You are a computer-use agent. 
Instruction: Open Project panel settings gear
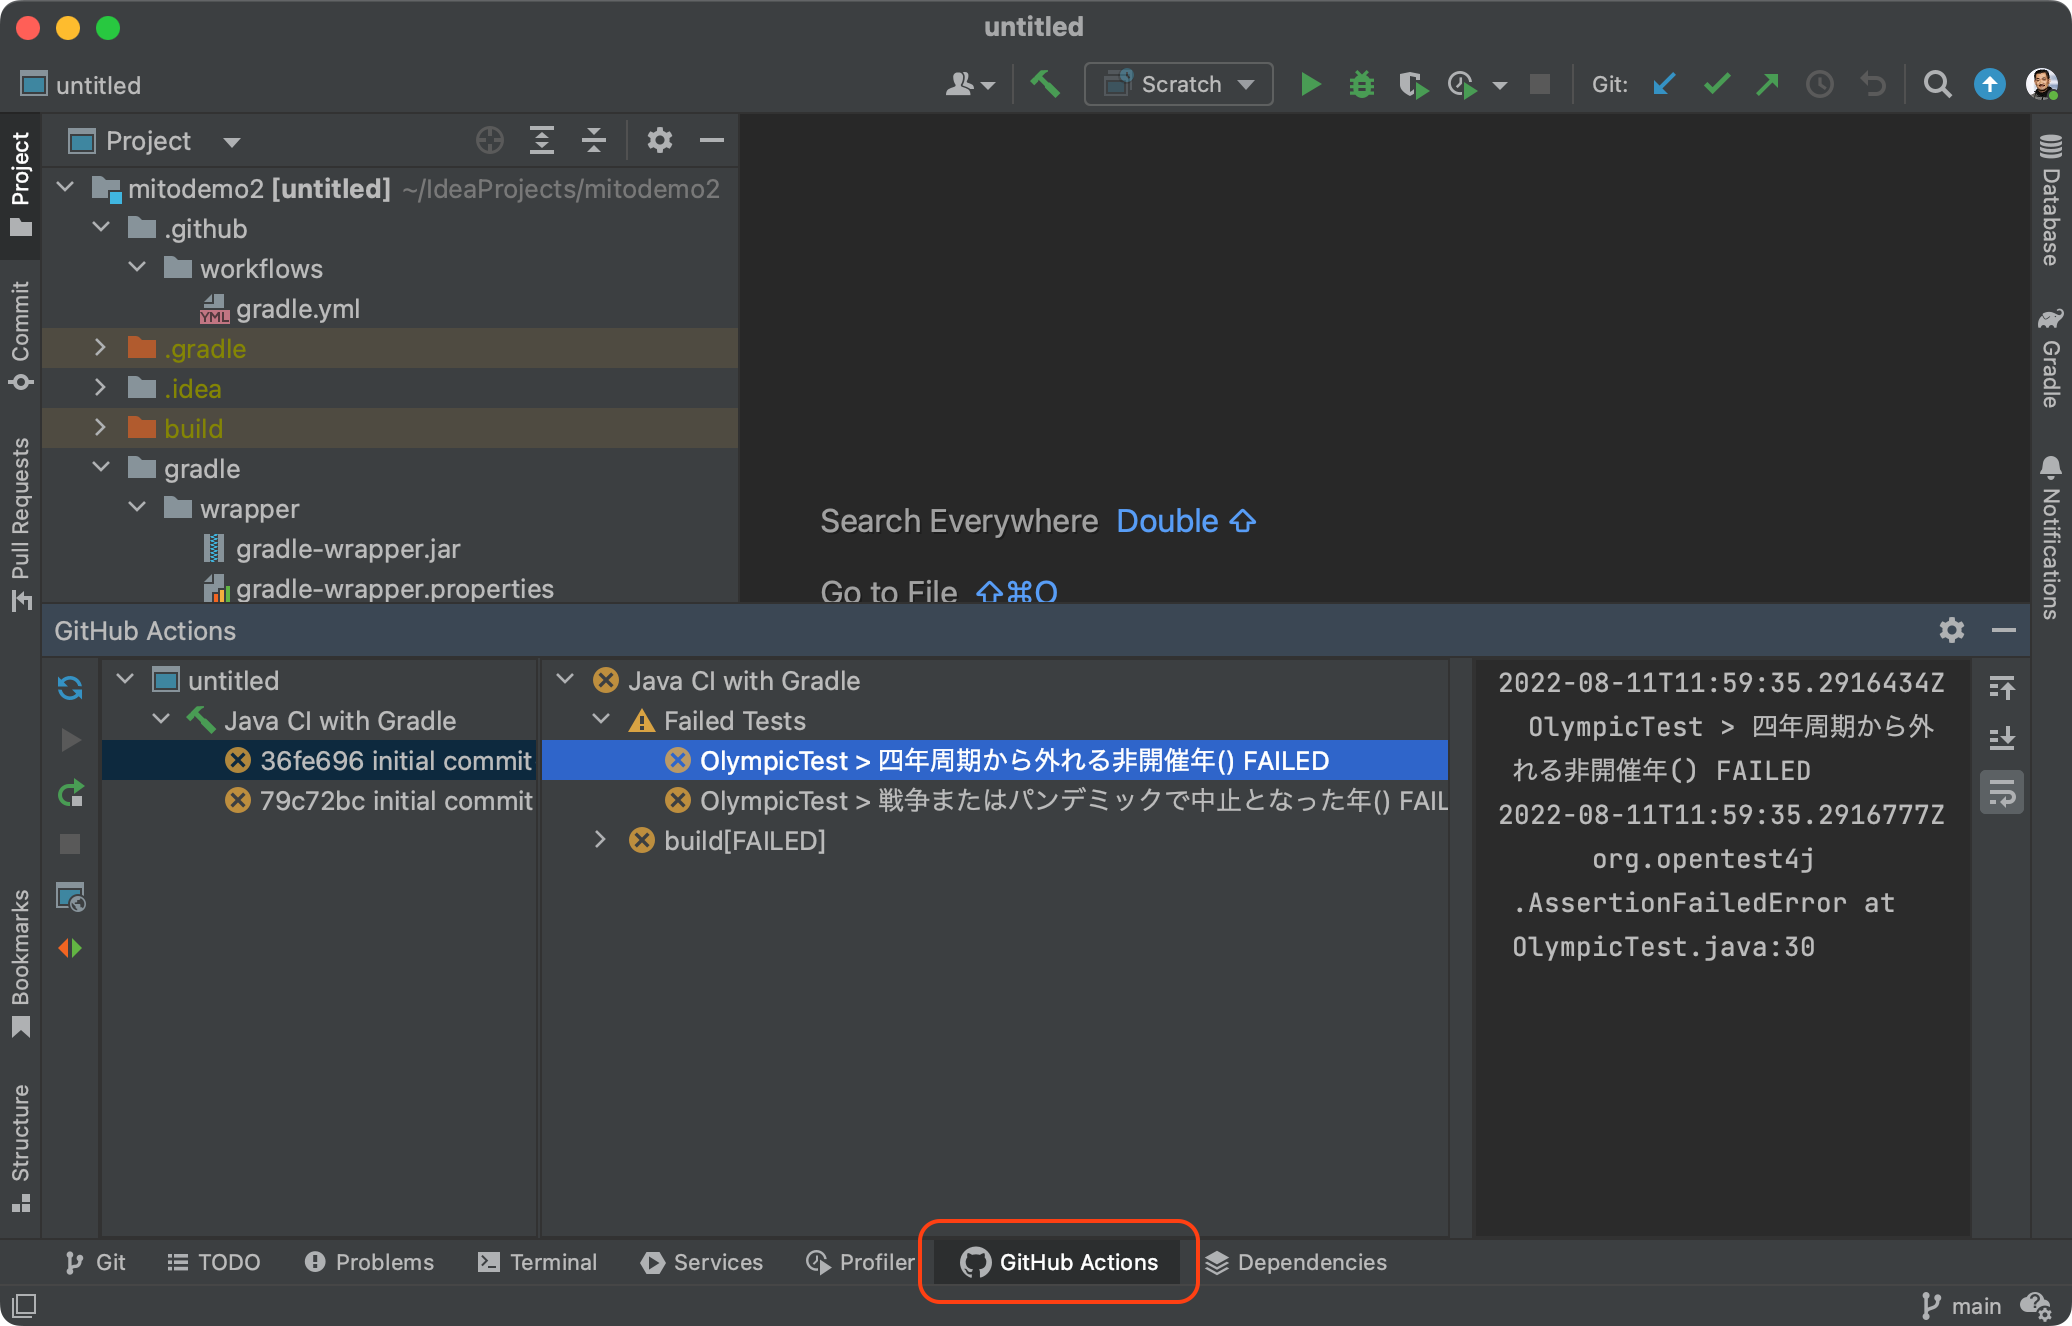[659, 140]
